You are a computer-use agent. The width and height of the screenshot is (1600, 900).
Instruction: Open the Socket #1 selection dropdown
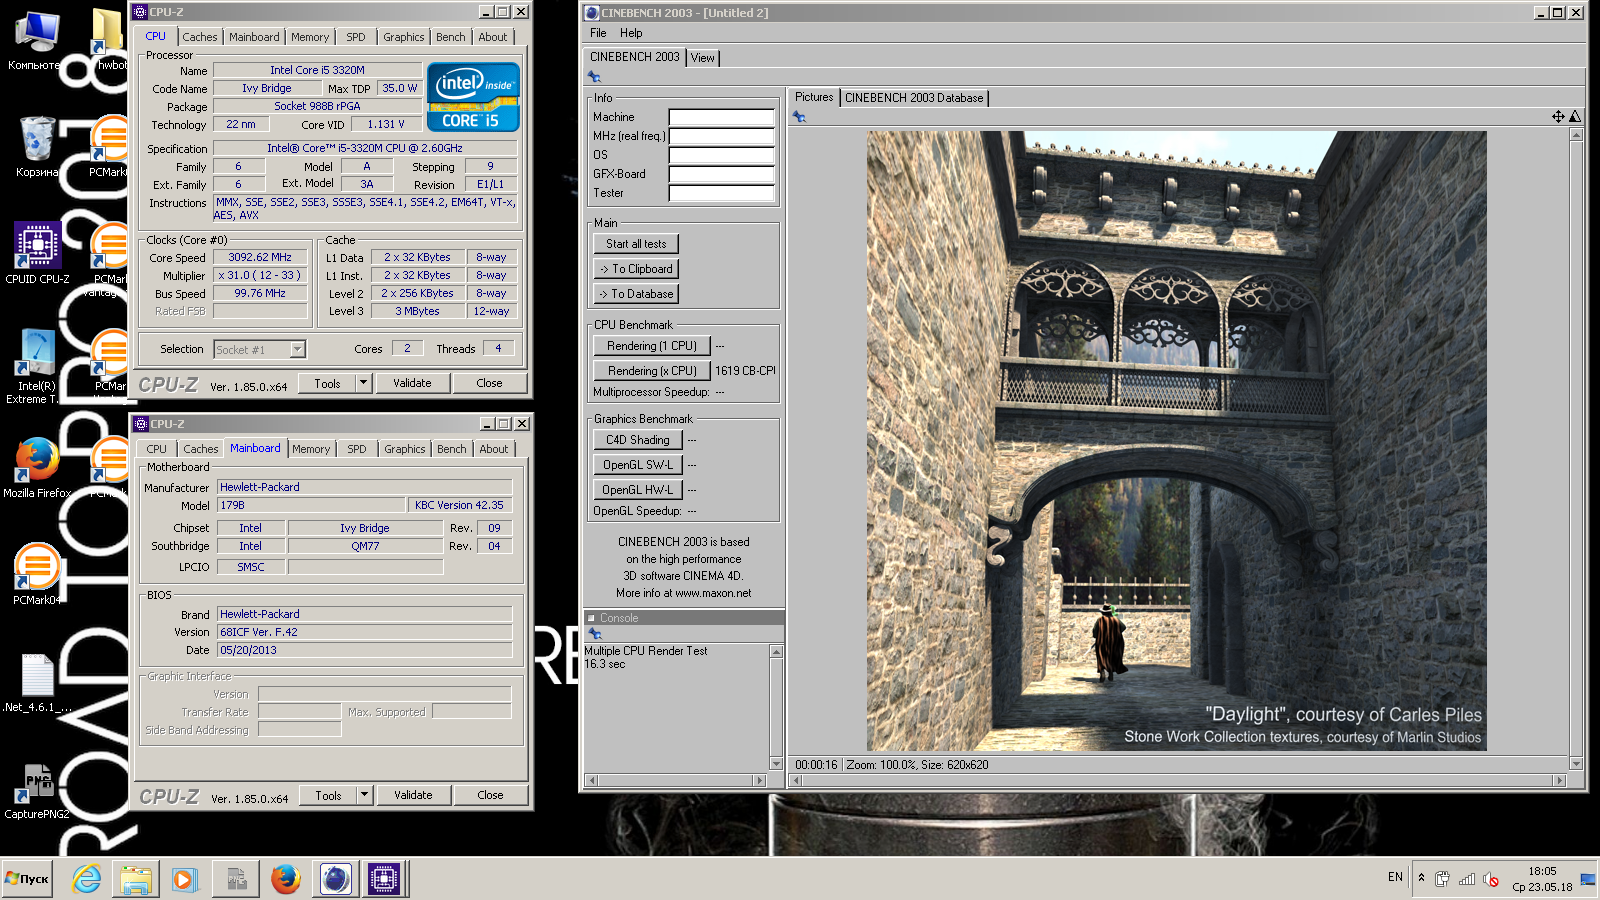pos(297,349)
